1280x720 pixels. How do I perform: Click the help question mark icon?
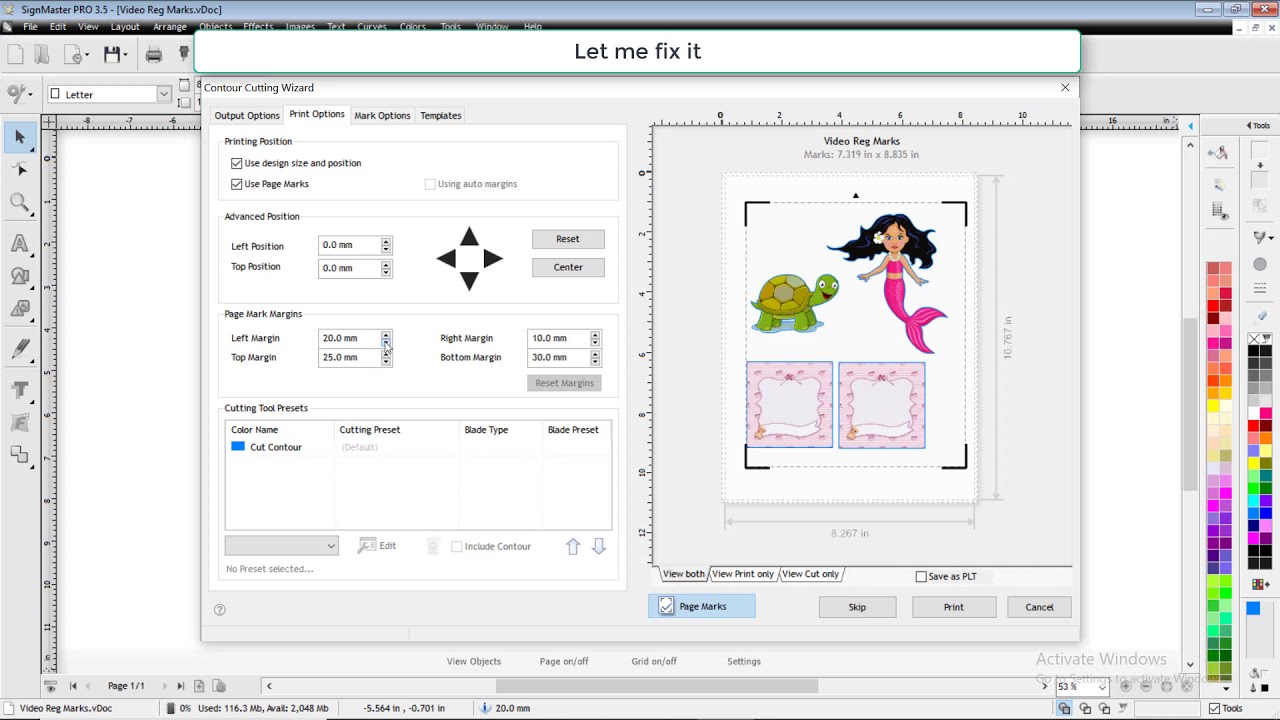[x=220, y=609]
